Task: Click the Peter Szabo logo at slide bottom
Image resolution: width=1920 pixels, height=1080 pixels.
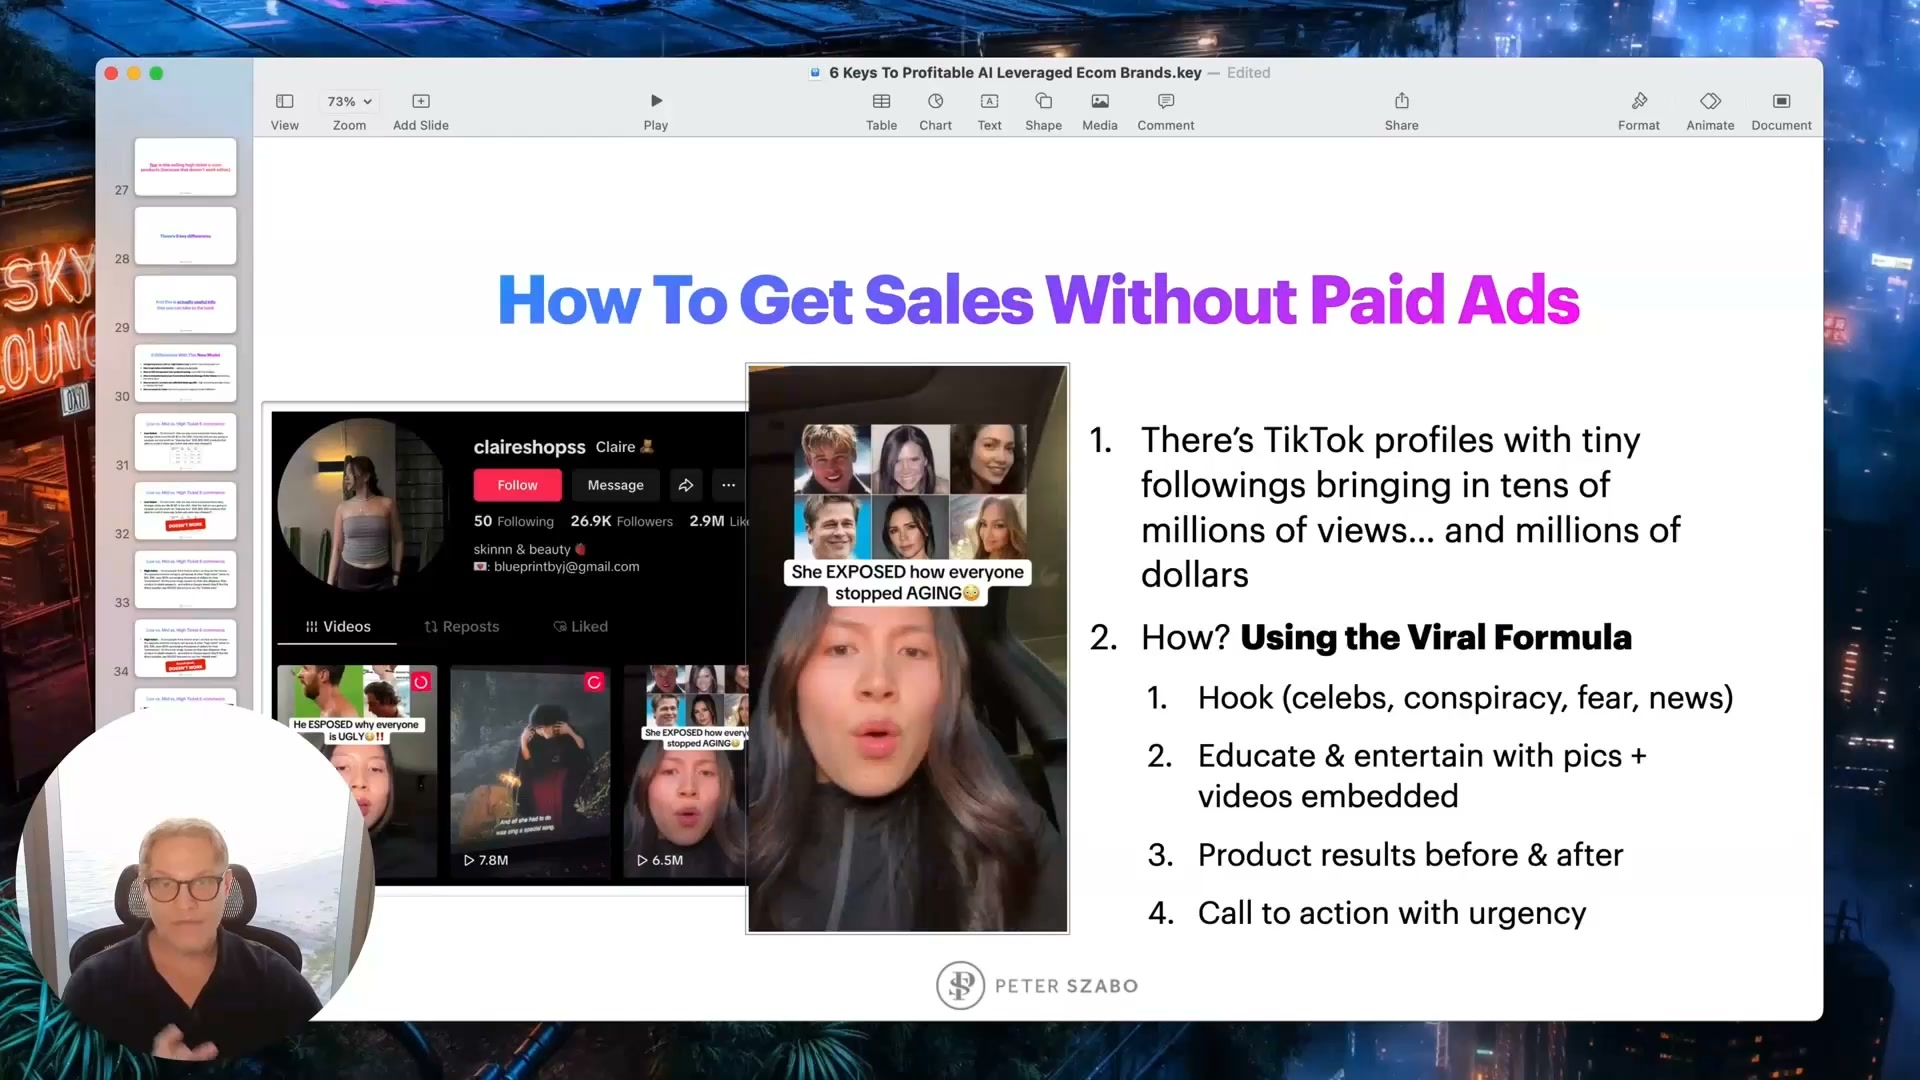Action: (x=1037, y=986)
